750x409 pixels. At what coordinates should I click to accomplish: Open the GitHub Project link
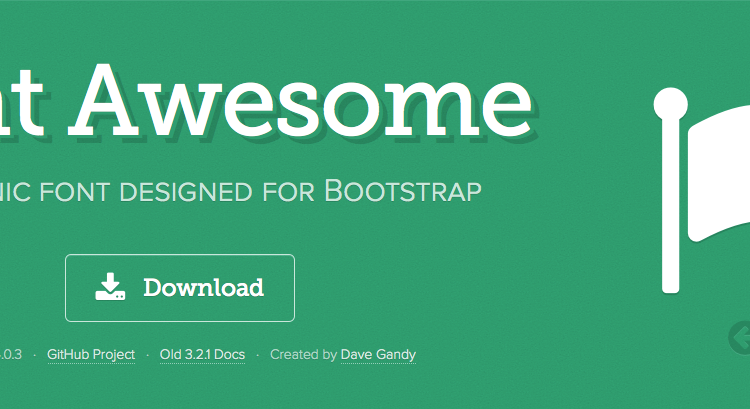[x=91, y=354]
